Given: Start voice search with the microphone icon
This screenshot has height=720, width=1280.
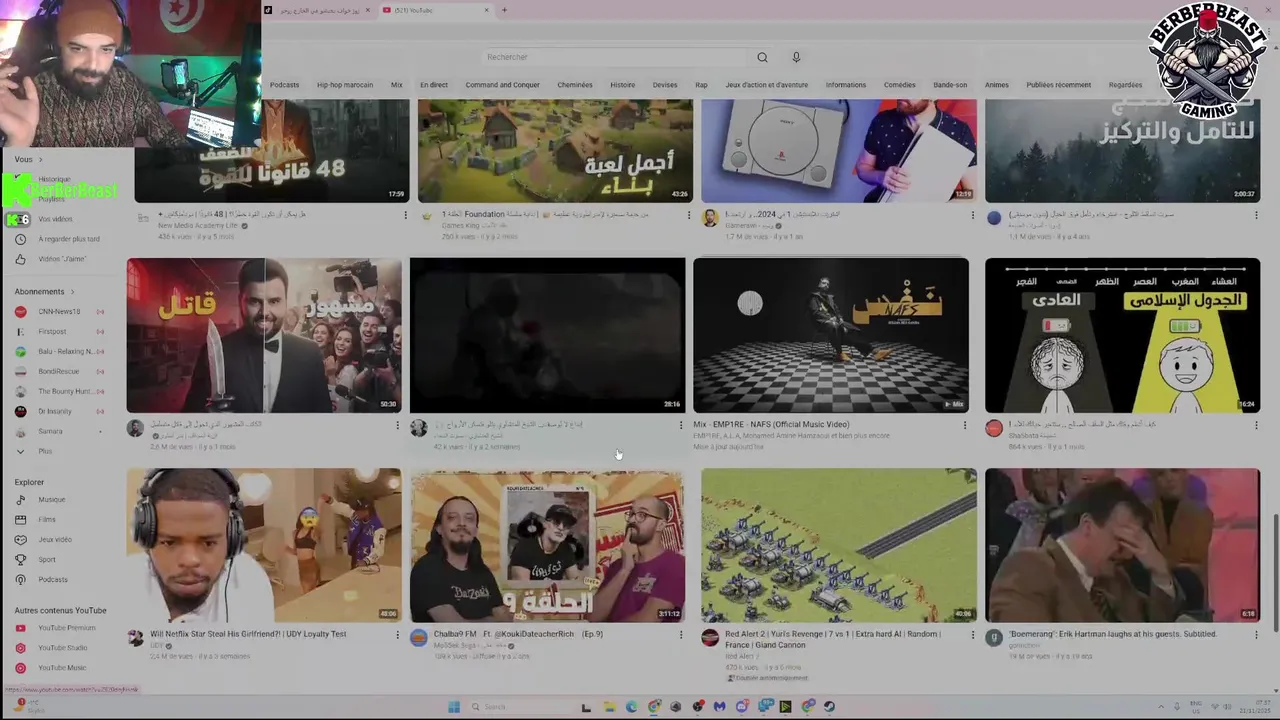Looking at the screenshot, I should [x=796, y=57].
